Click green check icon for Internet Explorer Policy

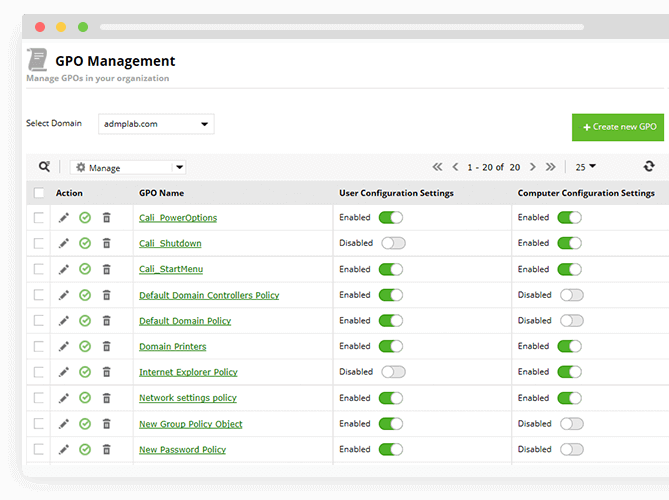click(x=85, y=372)
